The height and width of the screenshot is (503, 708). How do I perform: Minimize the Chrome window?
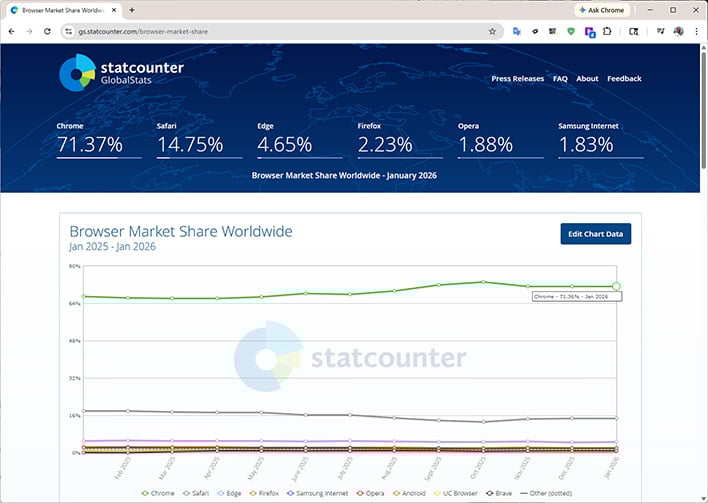point(650,10)
